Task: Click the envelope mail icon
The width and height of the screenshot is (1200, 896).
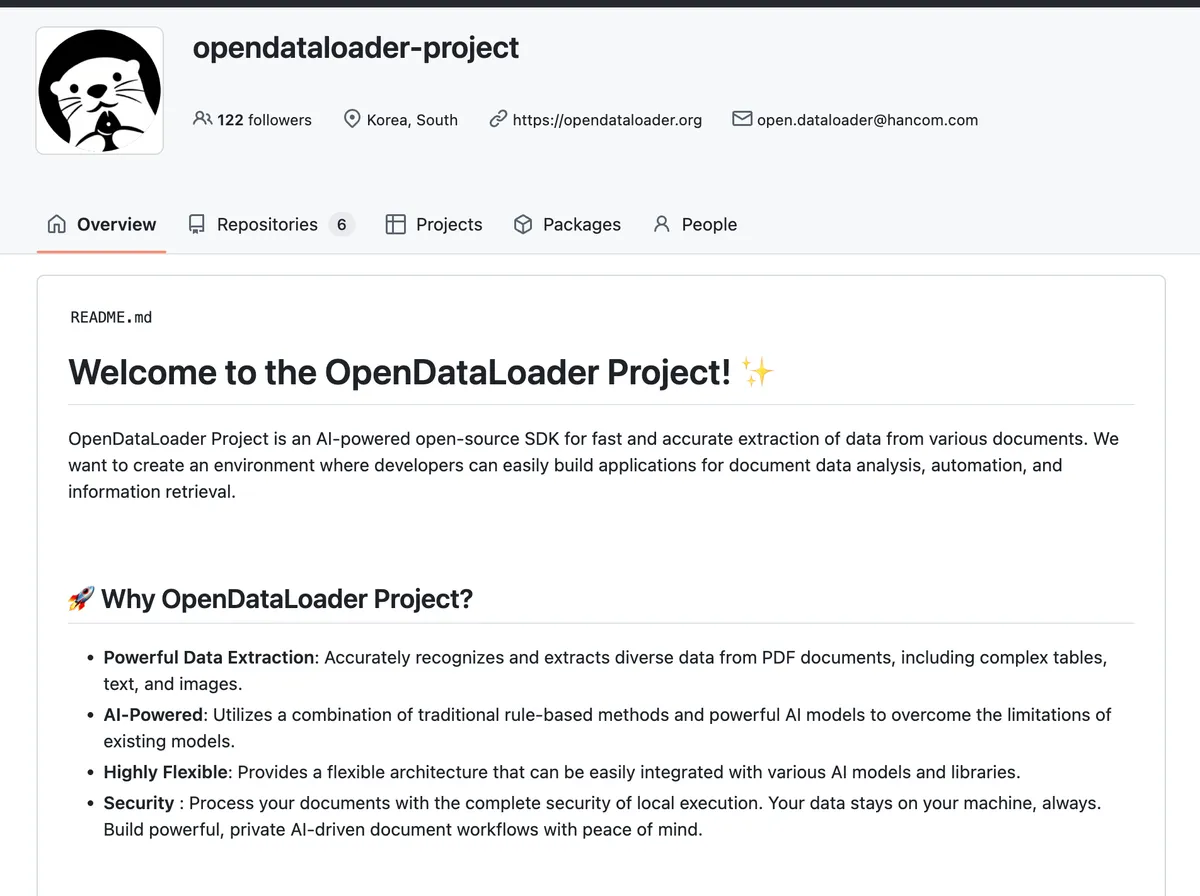Action: click(742, 119)
